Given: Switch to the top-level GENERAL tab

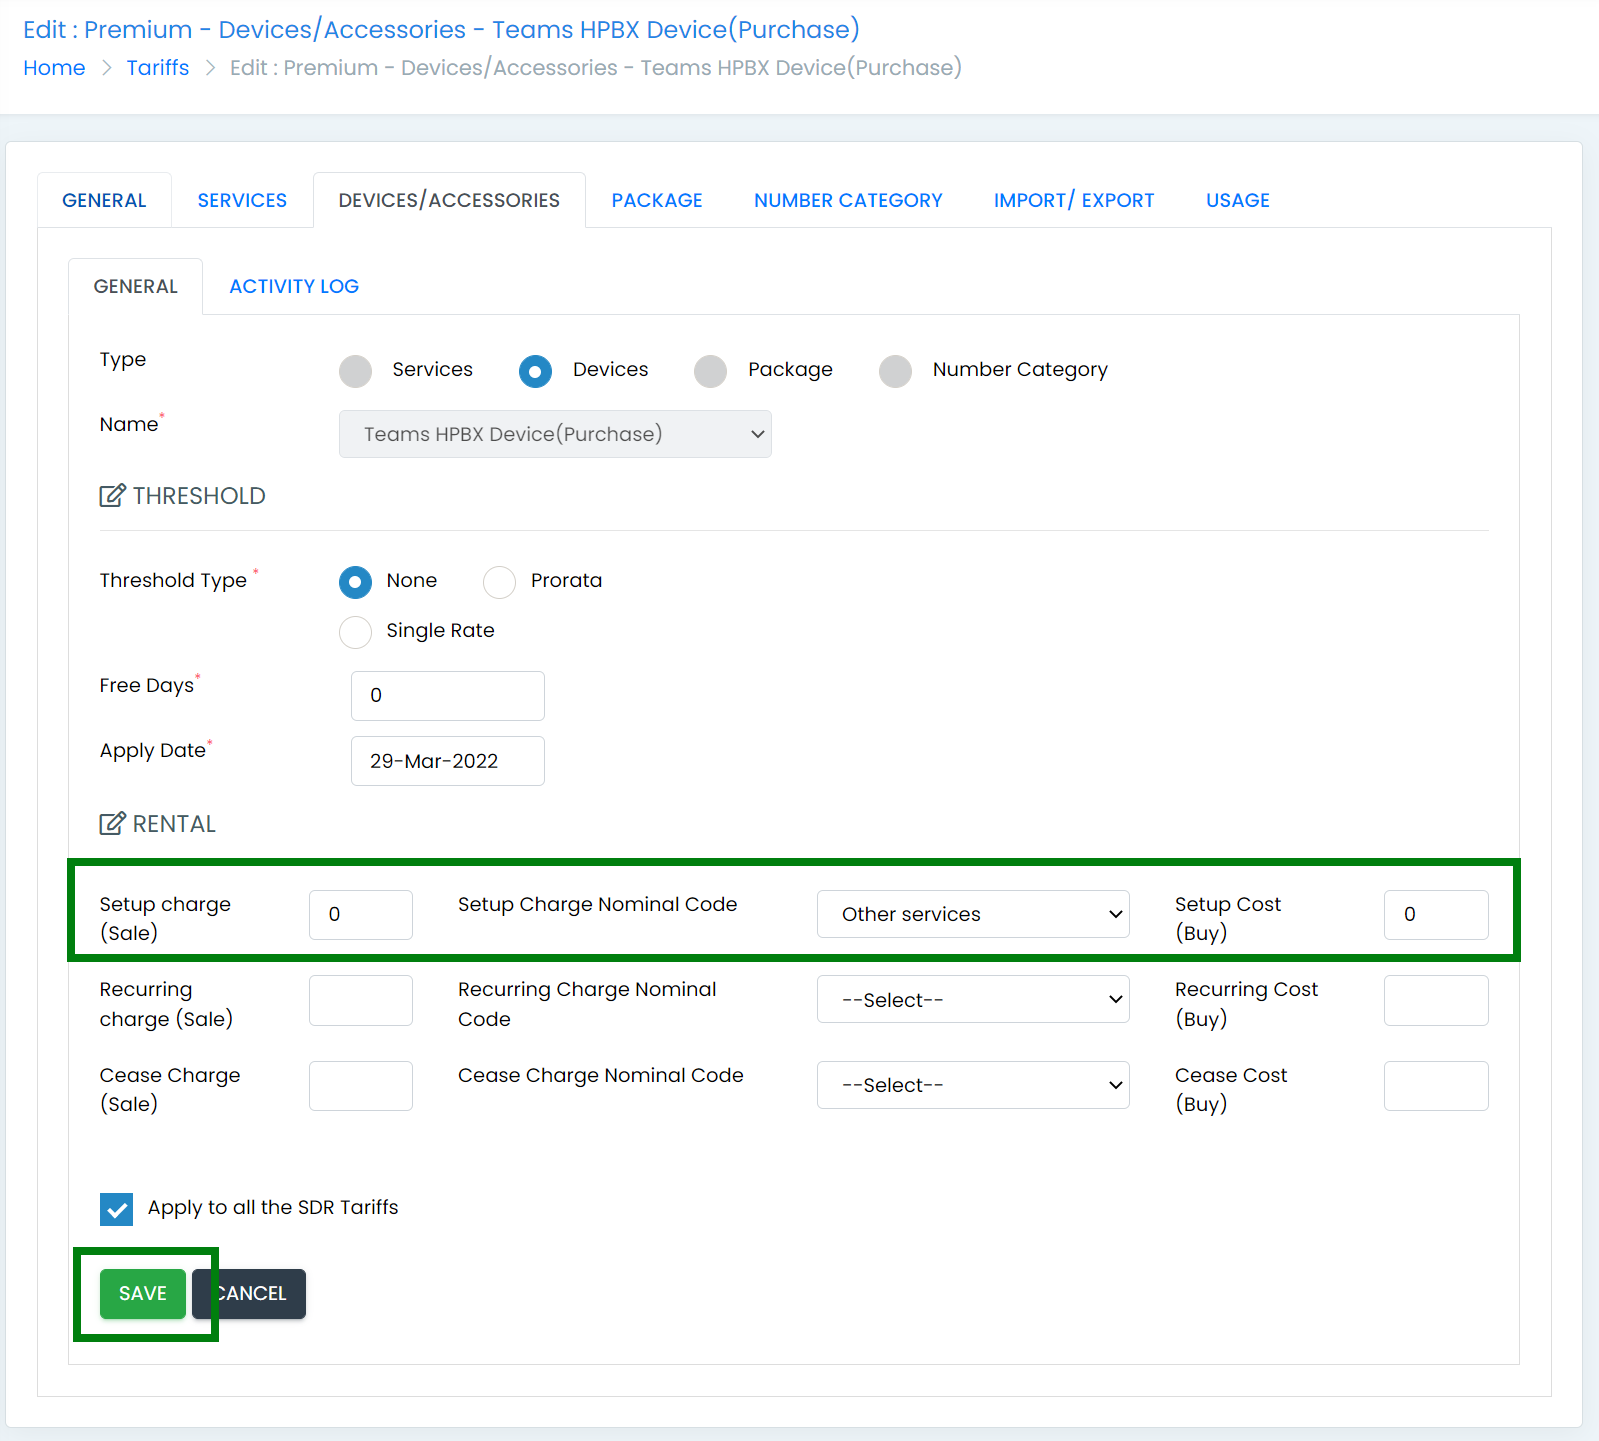Looking at the screenshot, I should tap(104, 200).
